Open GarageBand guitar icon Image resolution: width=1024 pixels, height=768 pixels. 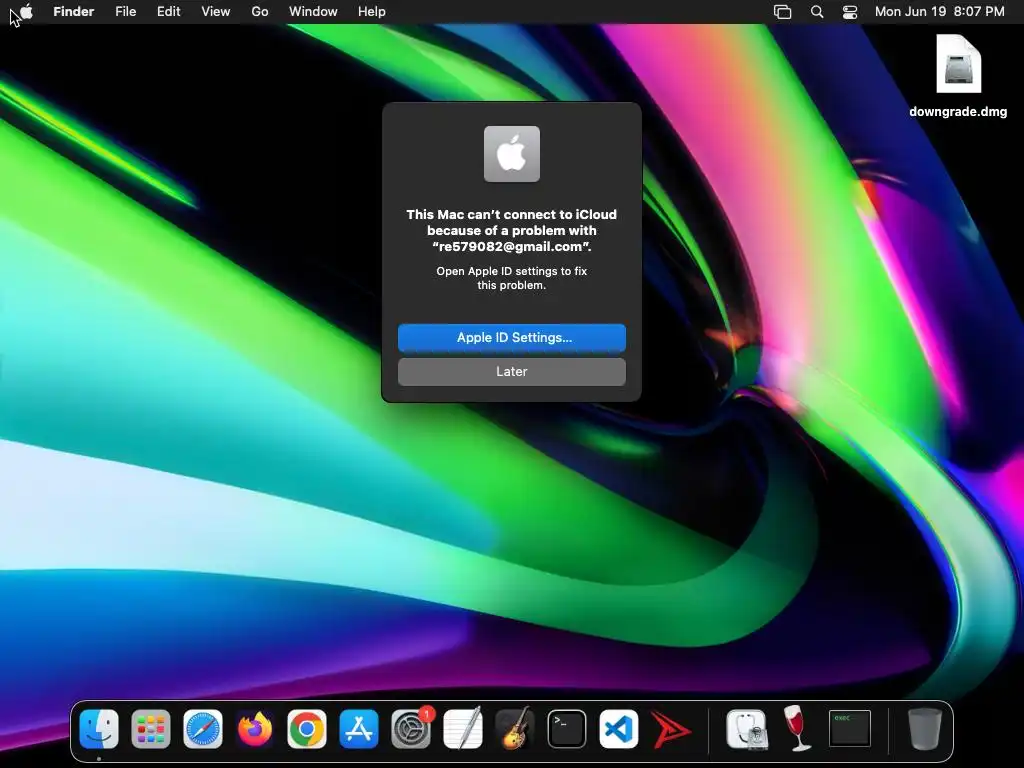pos(515,729)
